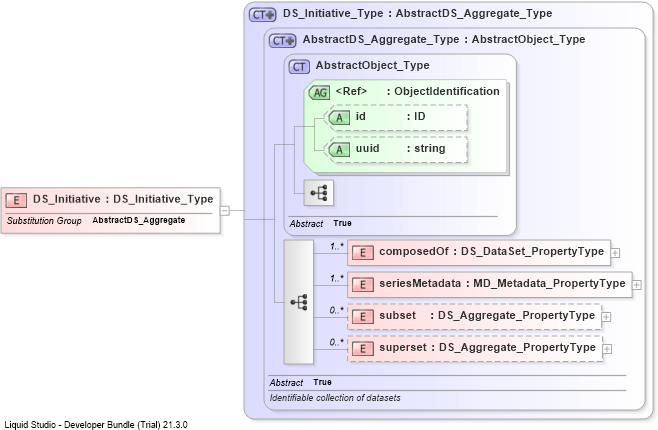658x430 pixels.
Task: Click 'subset : DS_Aggregate_PropertyType' text
Action: click(x=487, y=315)
